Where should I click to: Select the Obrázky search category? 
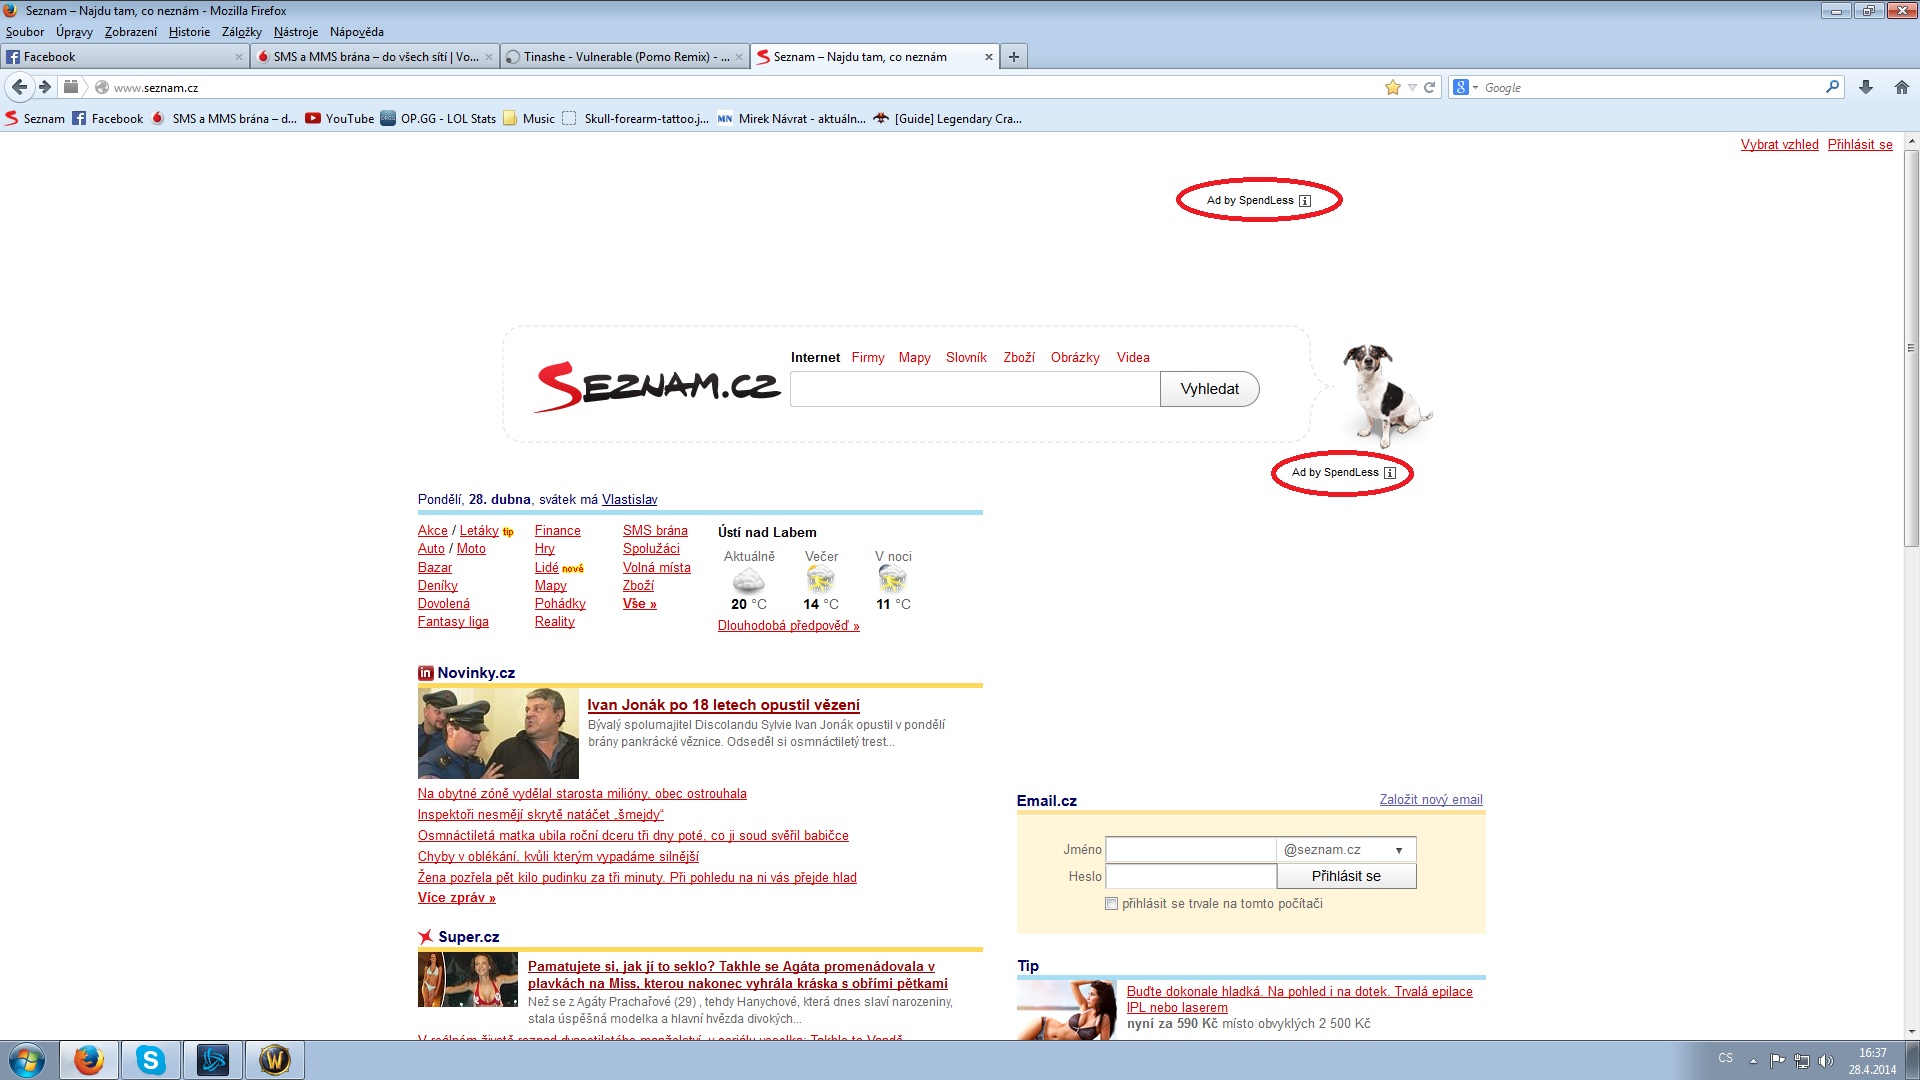tap(1075, 358)
